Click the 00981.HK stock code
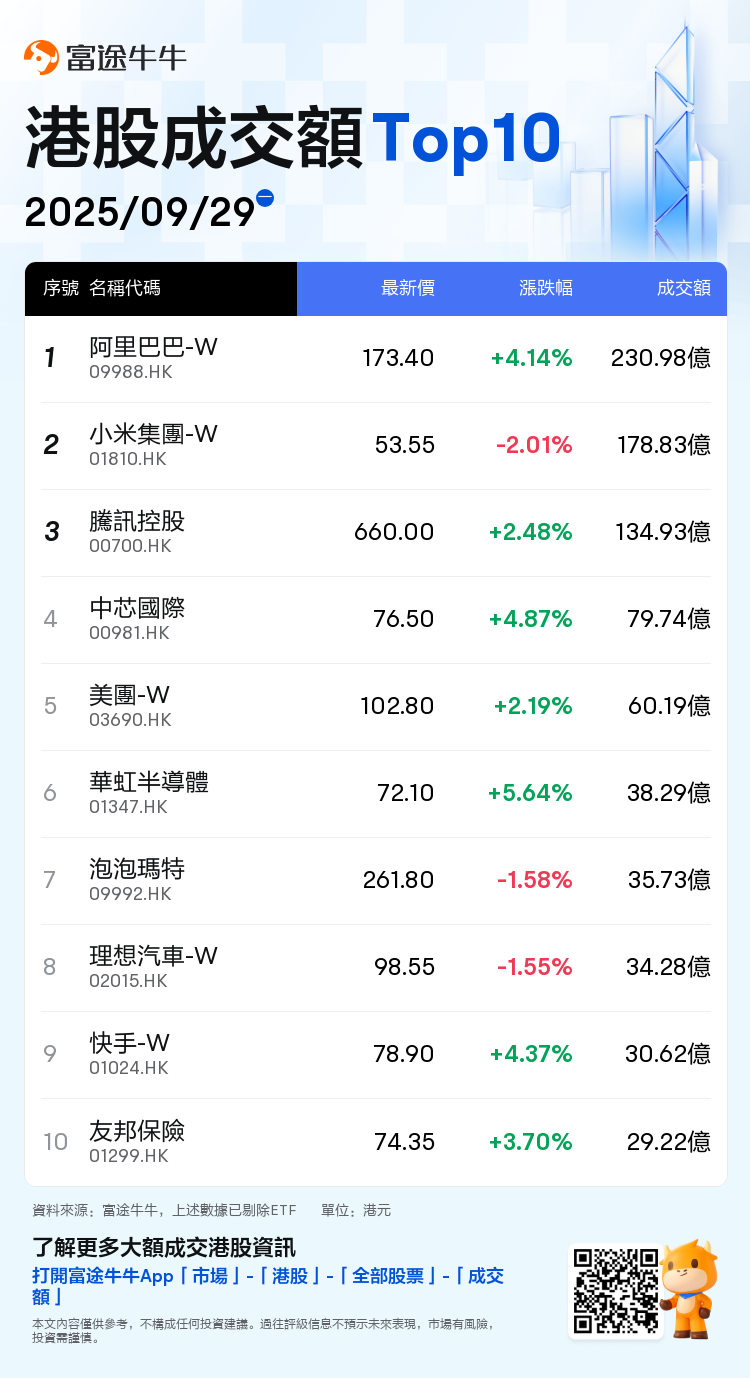The width and height of the screenshot is (750, 1378). pyautogui.click(x=129, y=633)
